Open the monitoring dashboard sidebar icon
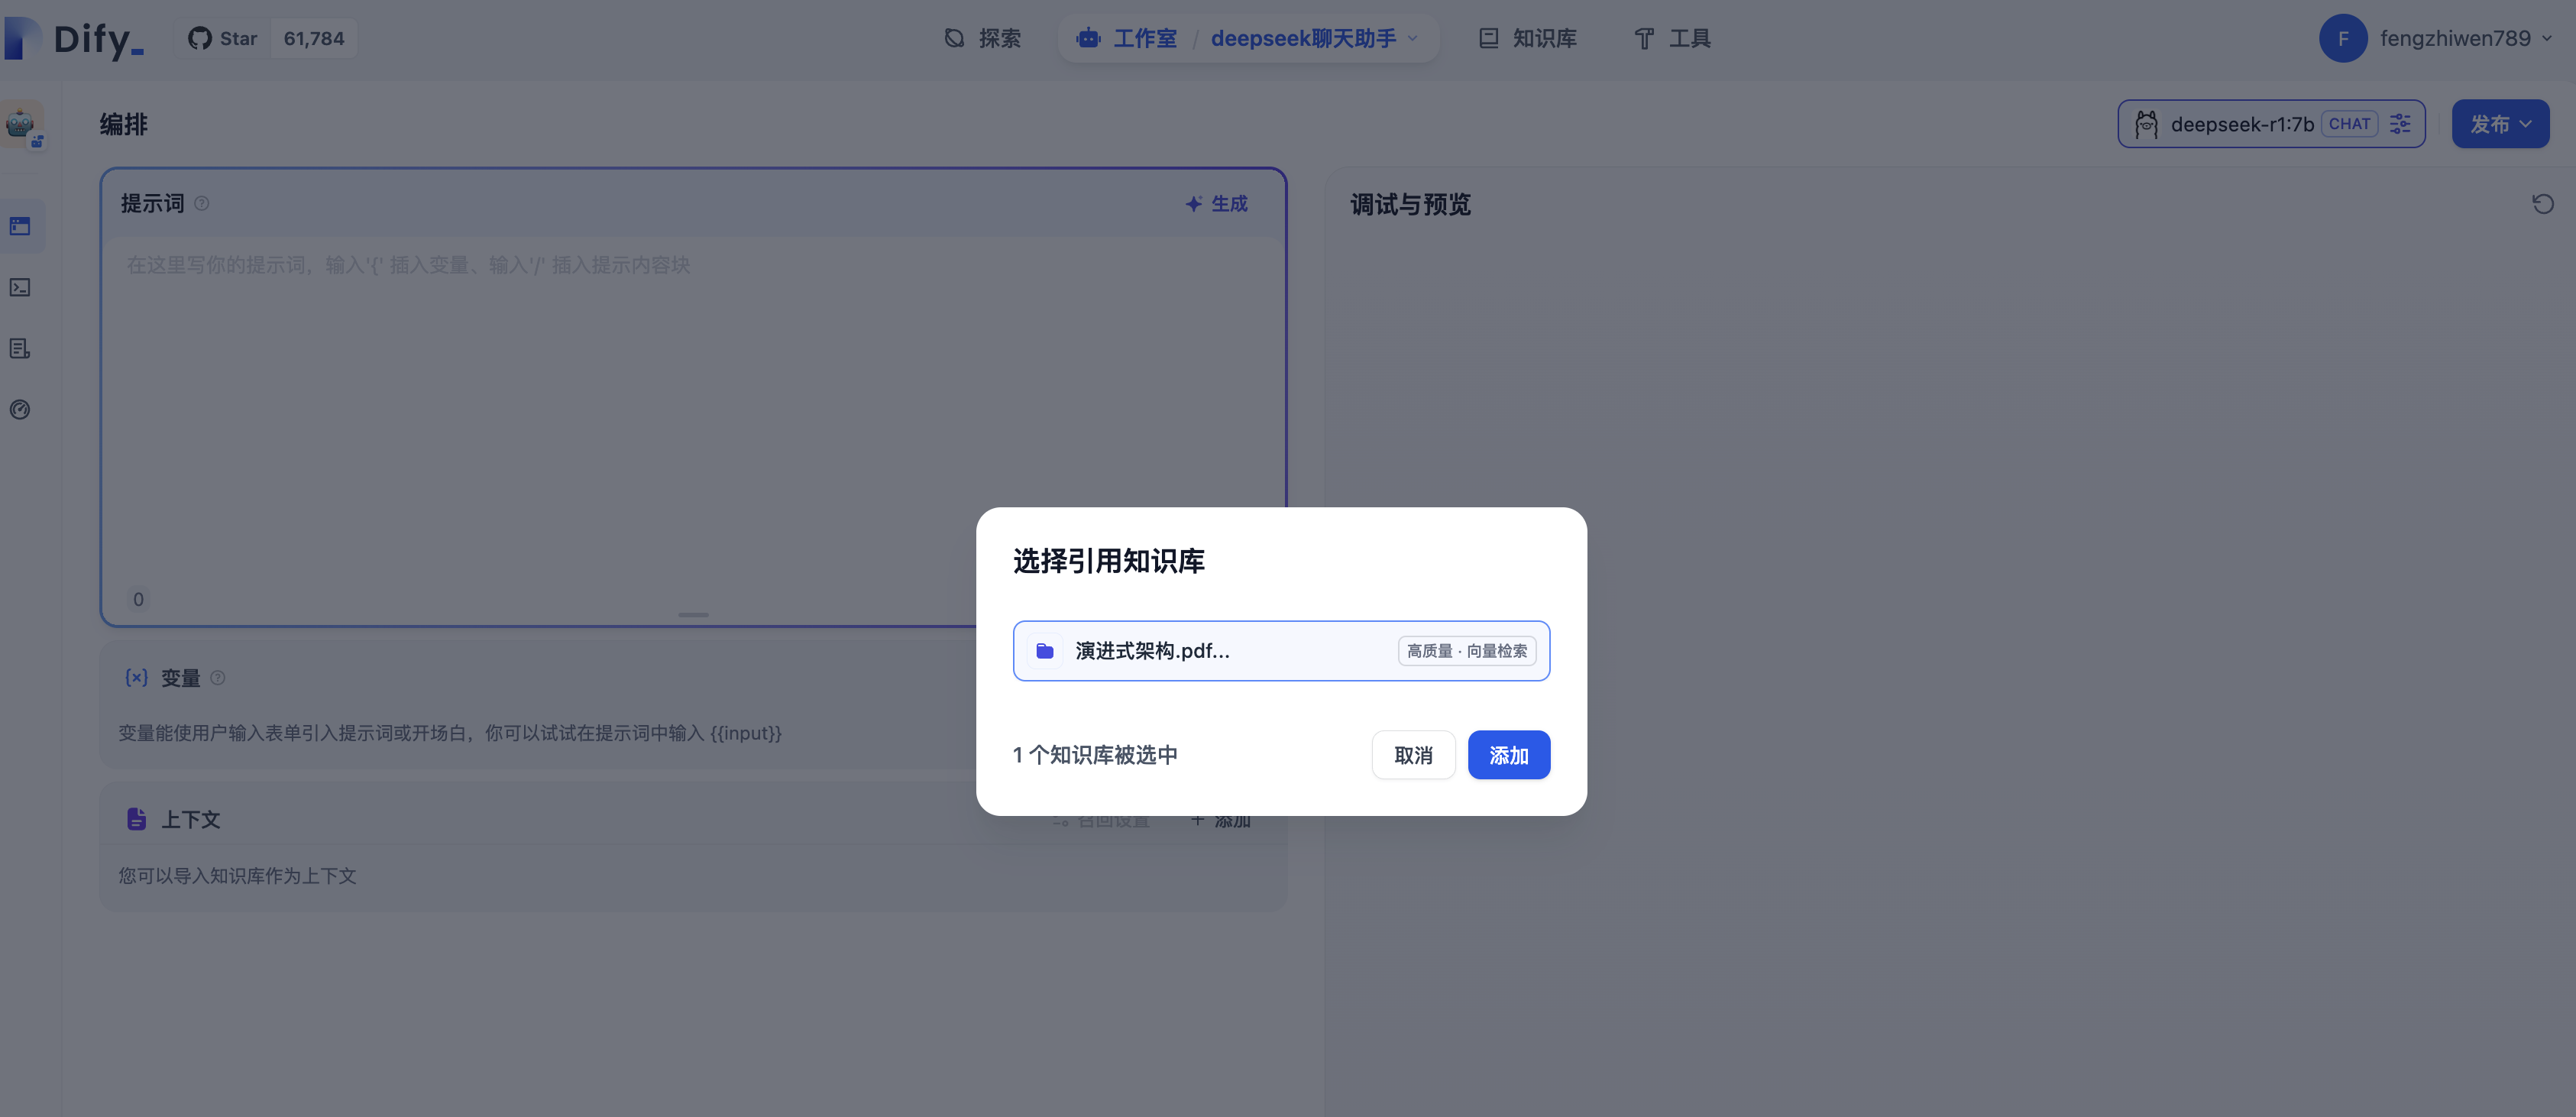This screenshot has height=1117, width=2576. pos(20,410)
